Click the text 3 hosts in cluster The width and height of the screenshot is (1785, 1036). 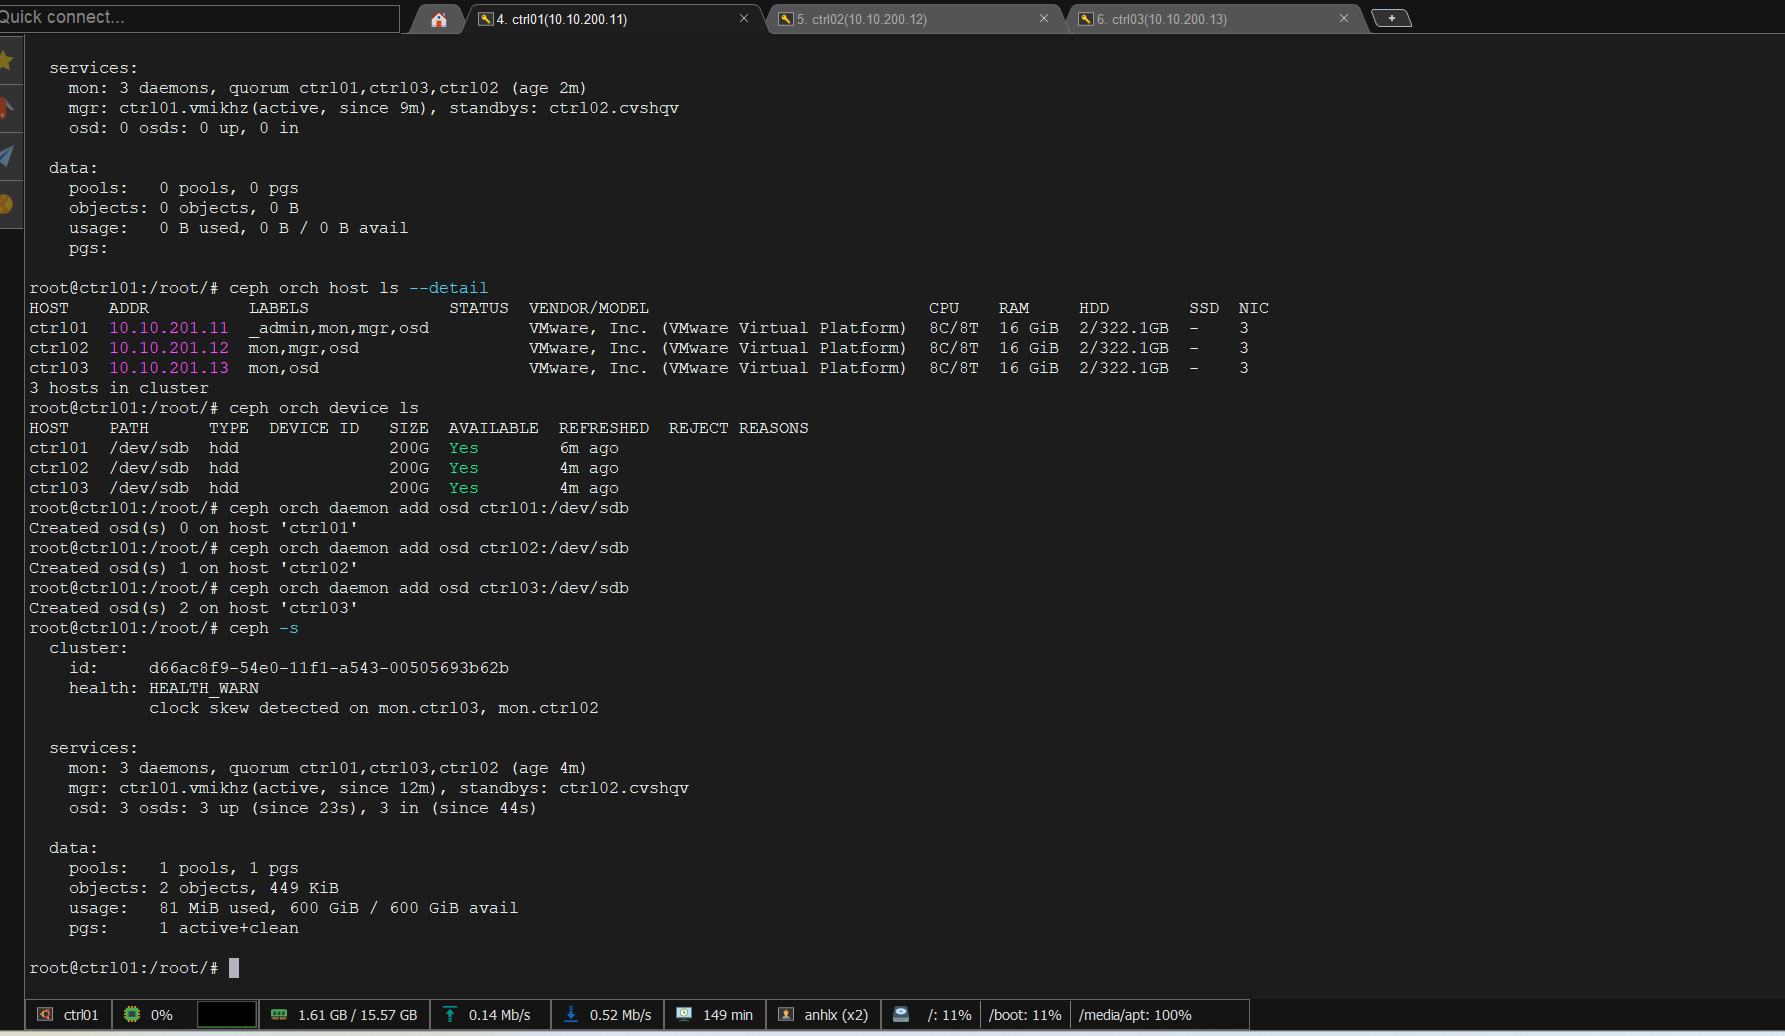point(119,388)
